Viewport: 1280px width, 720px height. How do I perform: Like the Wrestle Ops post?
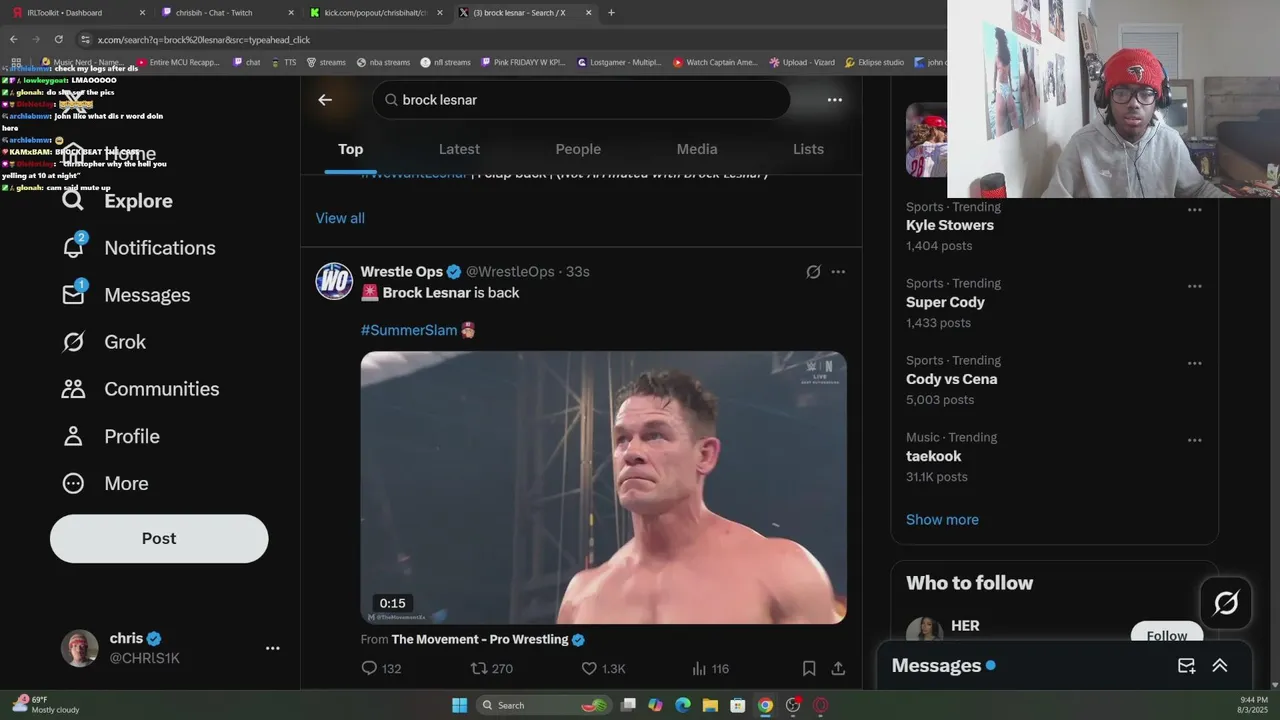tap(603, 668)
